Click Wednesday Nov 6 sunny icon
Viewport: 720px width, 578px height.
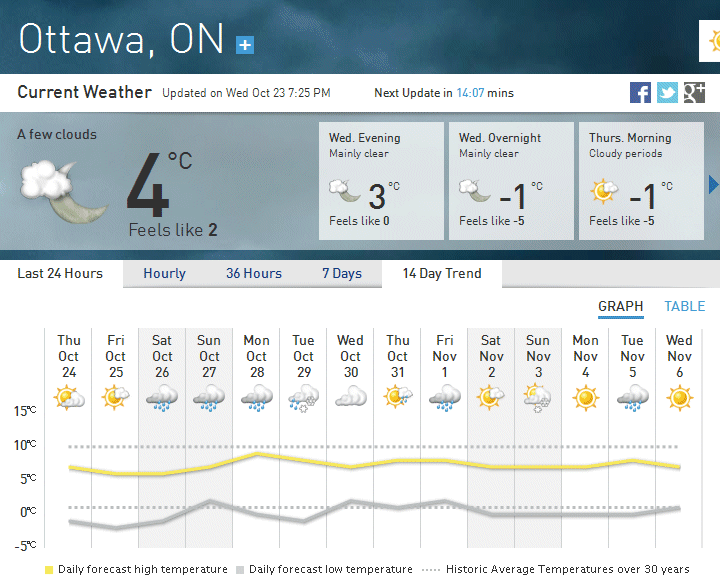(x=679, y=398)
